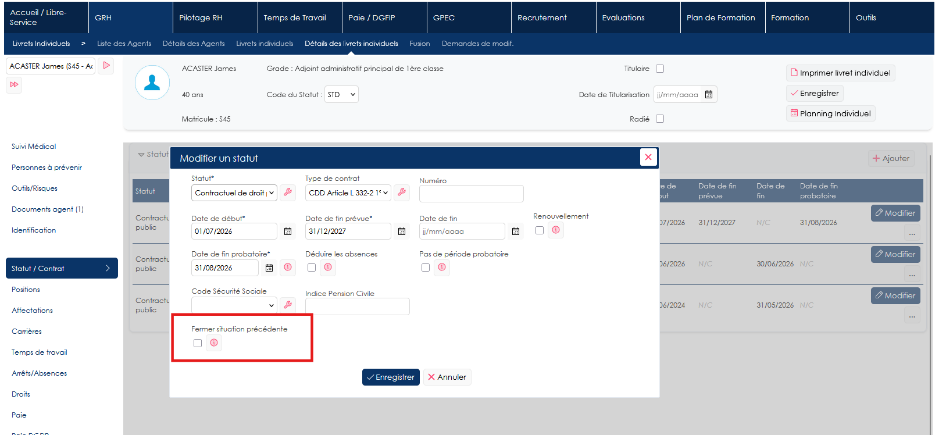Viewport: 946px width, 435px height.
Task: Click the info icon next to Renouvellement checkbox
Action: pyautogui.click(x=556, y=230)
